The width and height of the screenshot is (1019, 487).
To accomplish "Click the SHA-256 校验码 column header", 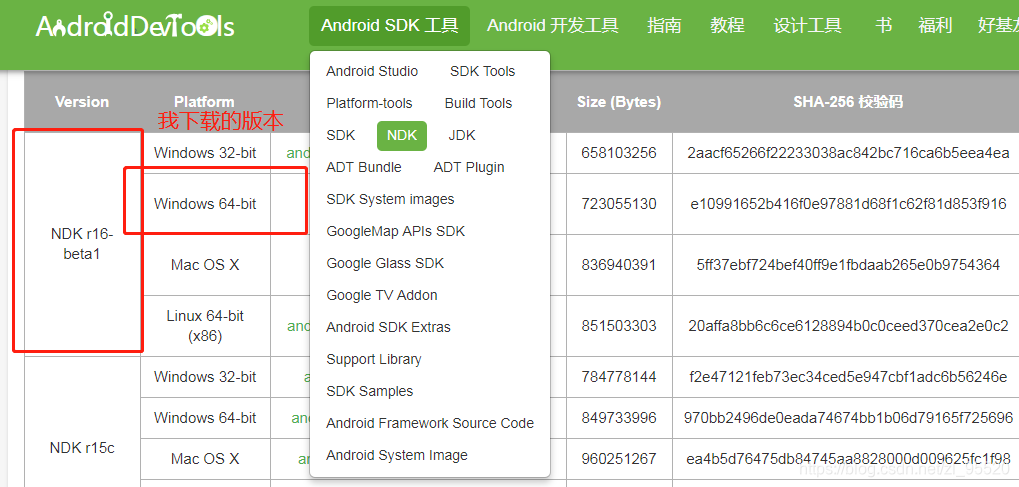I will (847, 102).
